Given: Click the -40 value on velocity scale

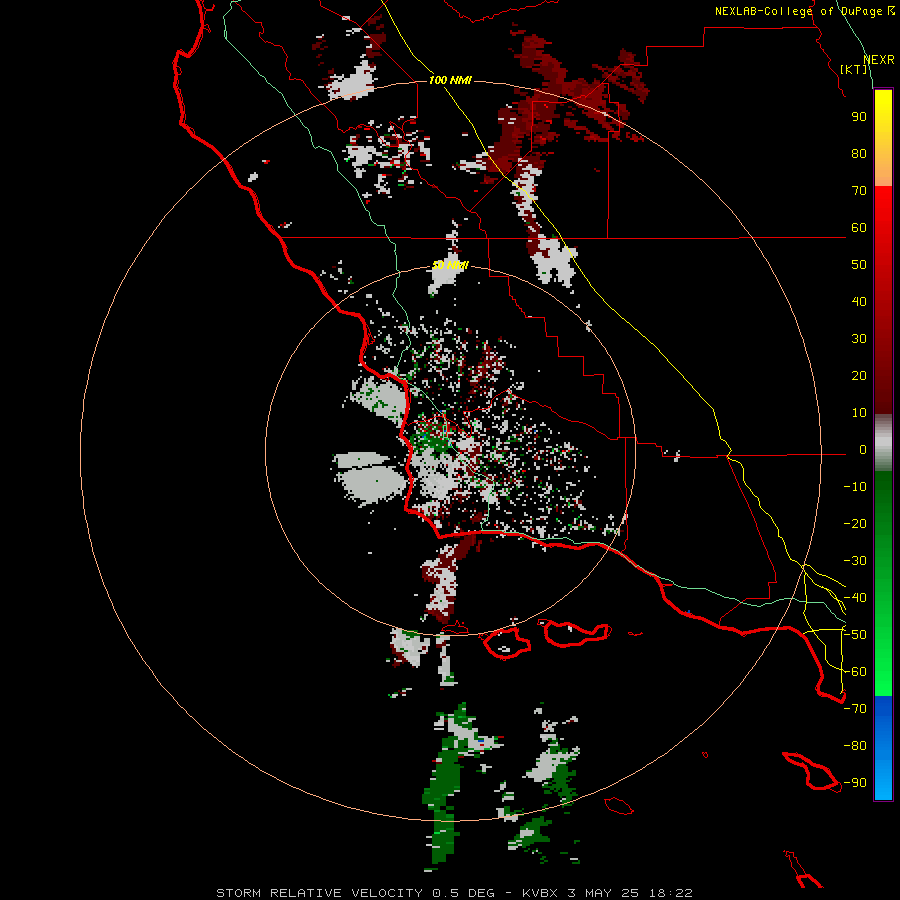Looking at the screenshot, I should pyautogui.click(x=855, y=598).
